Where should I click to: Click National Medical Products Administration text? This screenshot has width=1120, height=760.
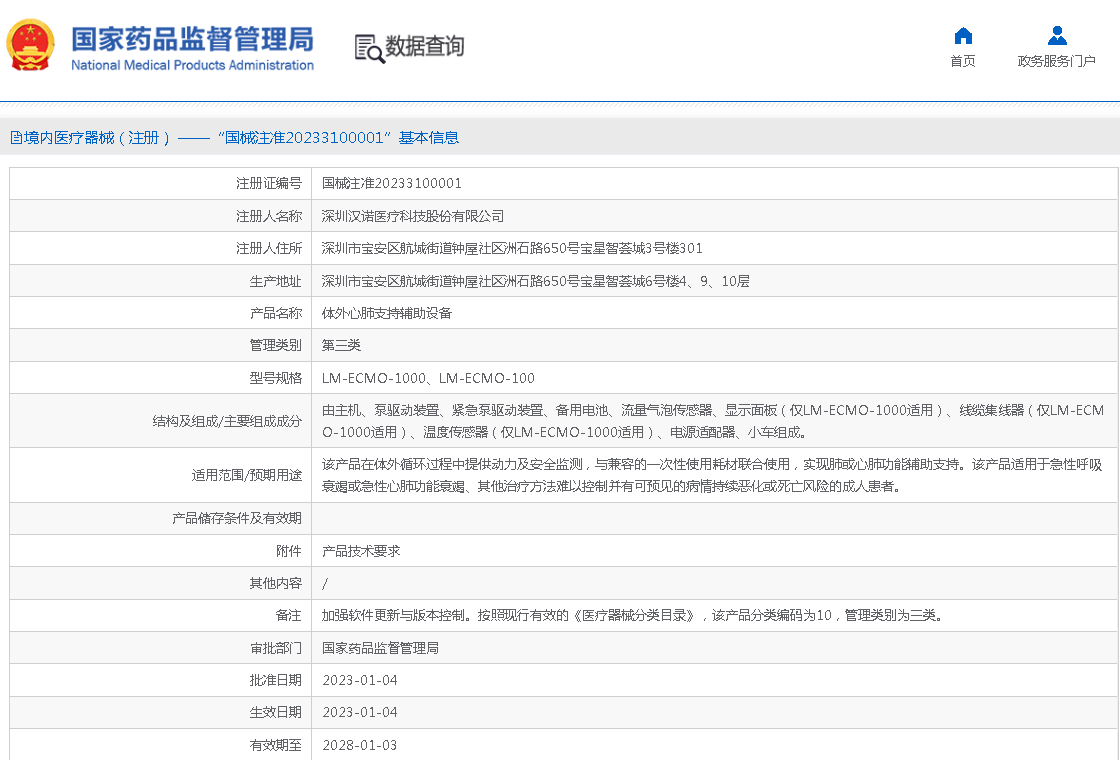[x=192, y=65]
